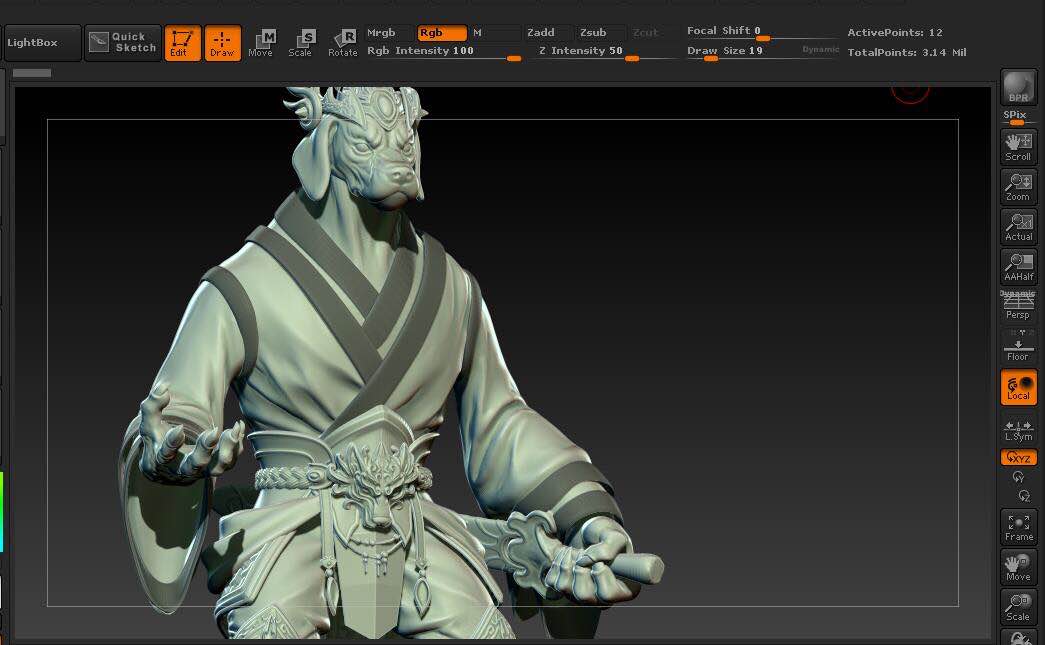This screenshot has height=645, width=1045.
Task: Click the canvas scroll bar handle
Action: tap(32, 73)
